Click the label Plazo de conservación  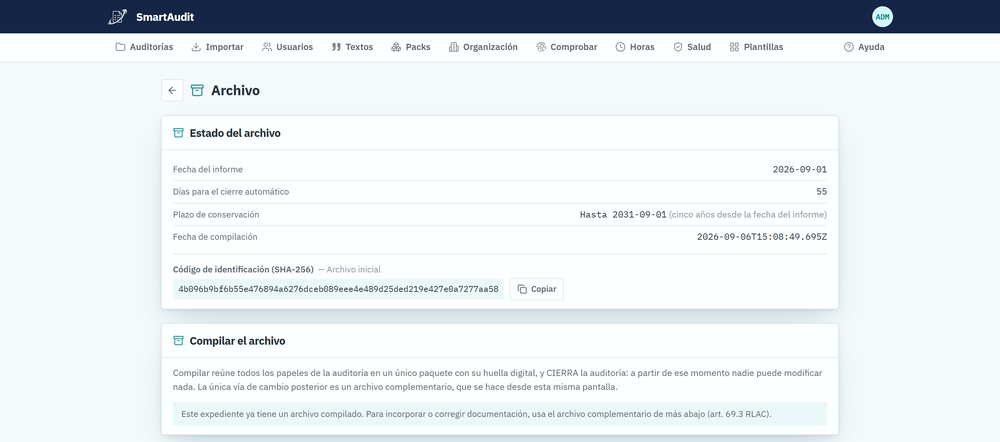coord(216,214)
